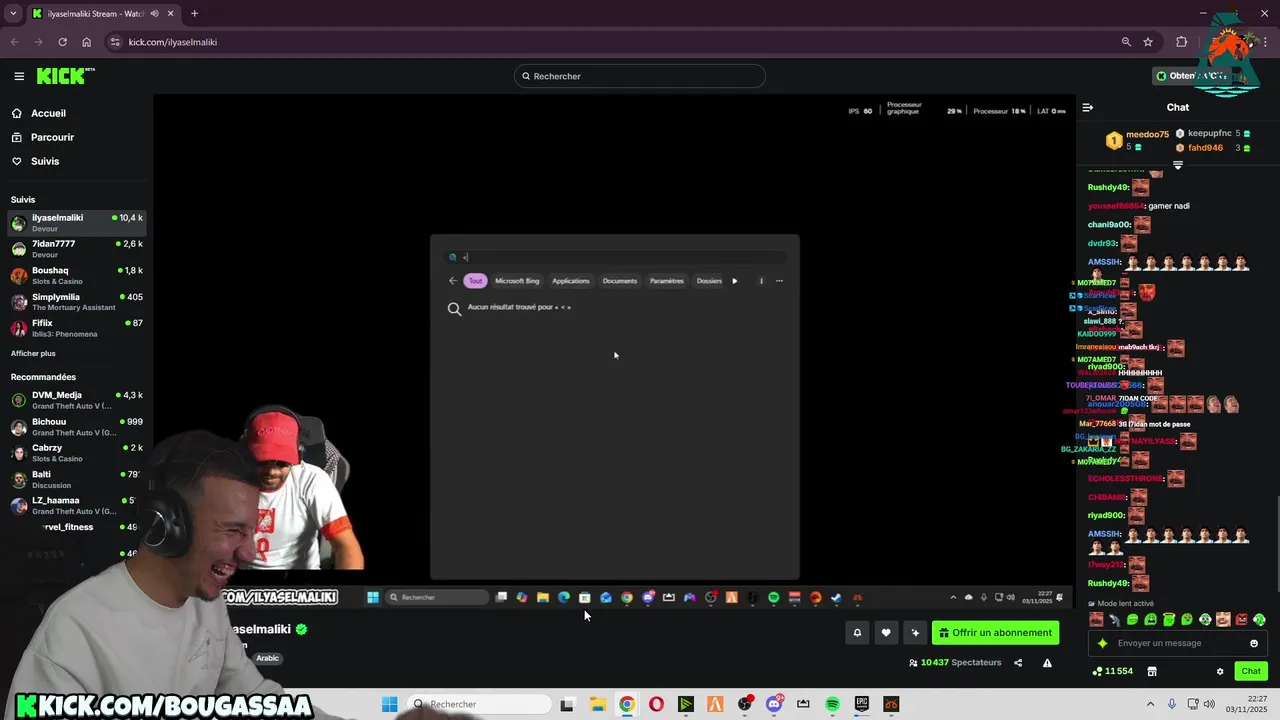Share the stream via share icon
Image resolution: width=1280 pixels, height=720 pixels.
click(x=1018, y=662)
